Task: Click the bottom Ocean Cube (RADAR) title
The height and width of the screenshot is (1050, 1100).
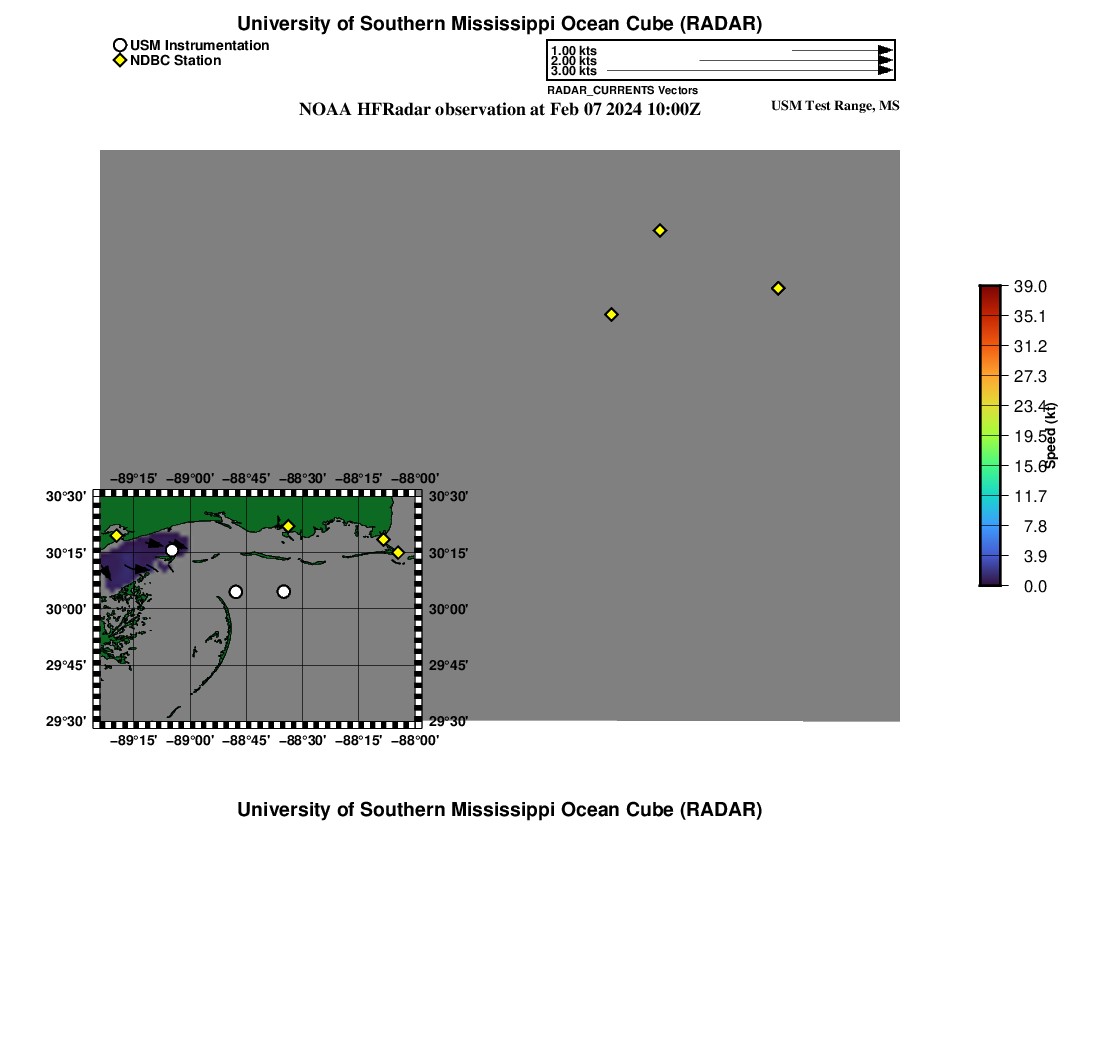Action: coord(499,809)
